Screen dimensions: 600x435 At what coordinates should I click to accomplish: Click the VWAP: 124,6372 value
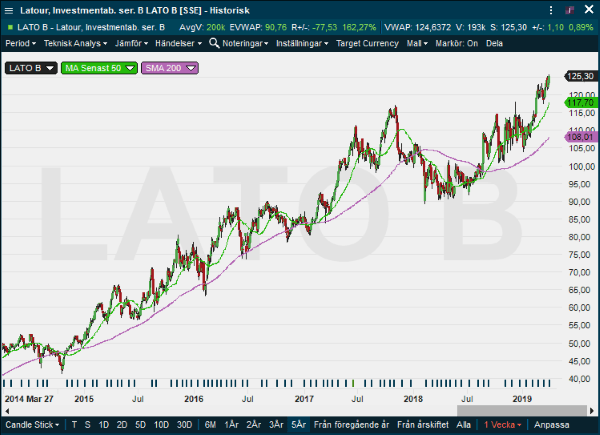point(418,27)
